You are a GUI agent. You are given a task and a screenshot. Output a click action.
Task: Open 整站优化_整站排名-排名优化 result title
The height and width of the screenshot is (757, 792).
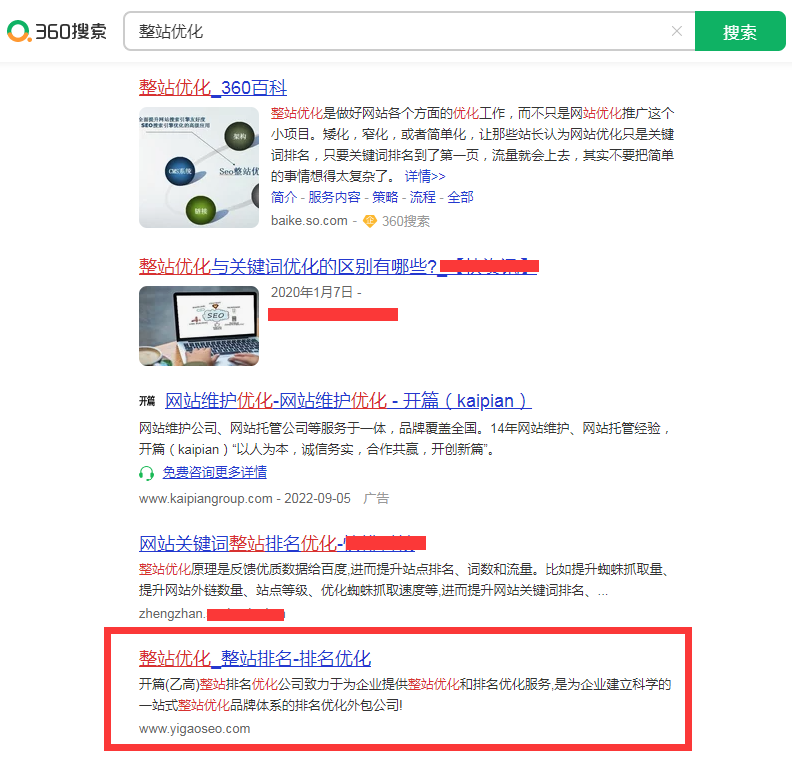pos(255,659)
